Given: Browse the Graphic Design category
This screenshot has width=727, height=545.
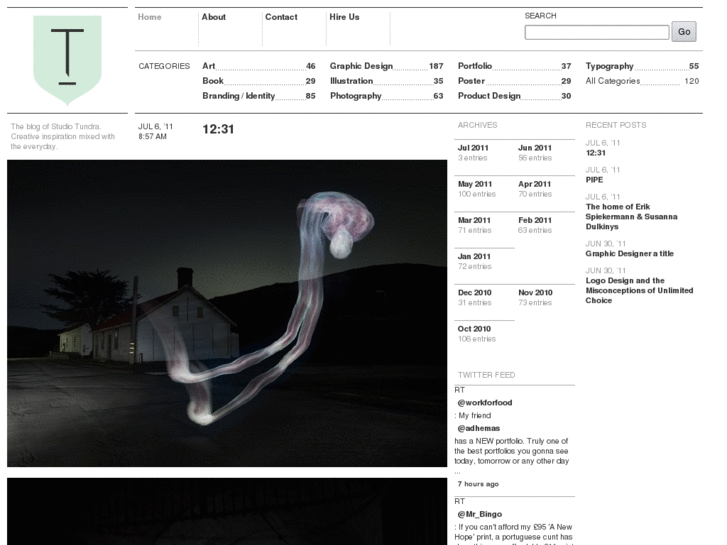Looking at the screenshot, I should (361, 66).
